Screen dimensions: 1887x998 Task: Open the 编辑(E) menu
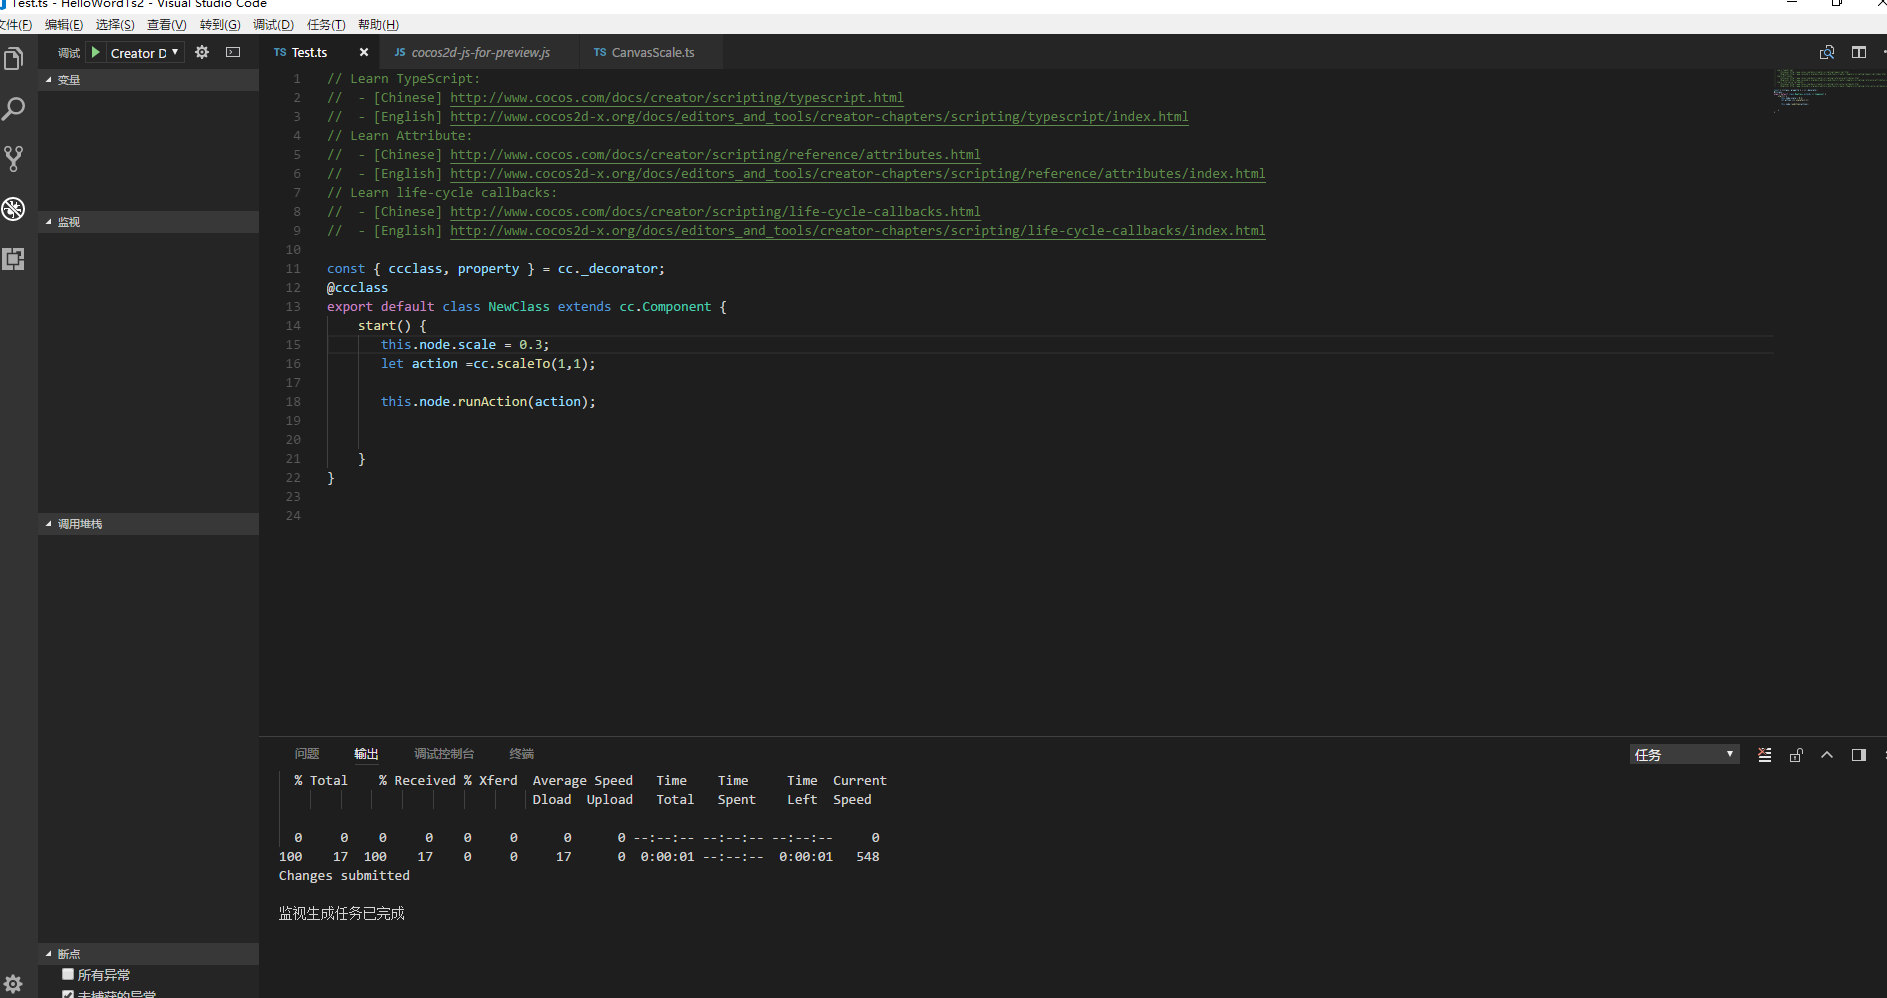coord(64,25)
